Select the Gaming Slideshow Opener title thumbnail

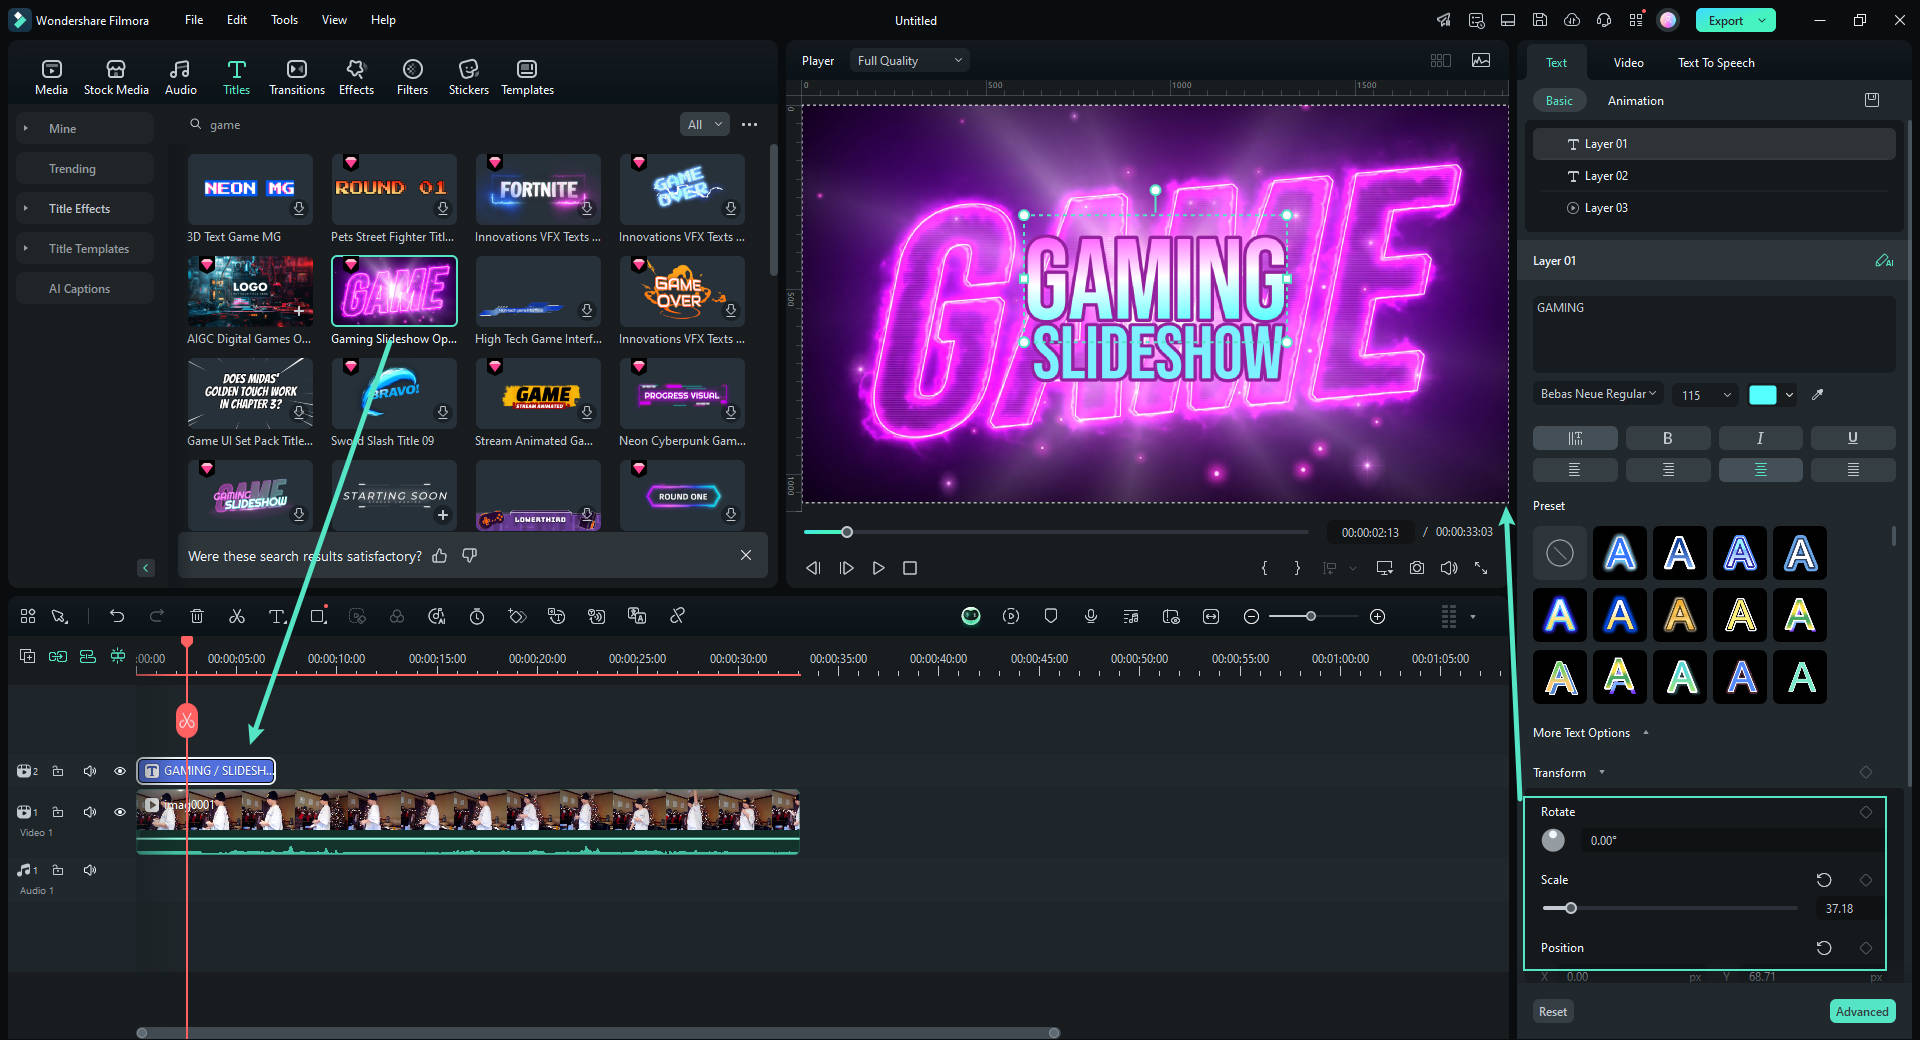(394, 290)
